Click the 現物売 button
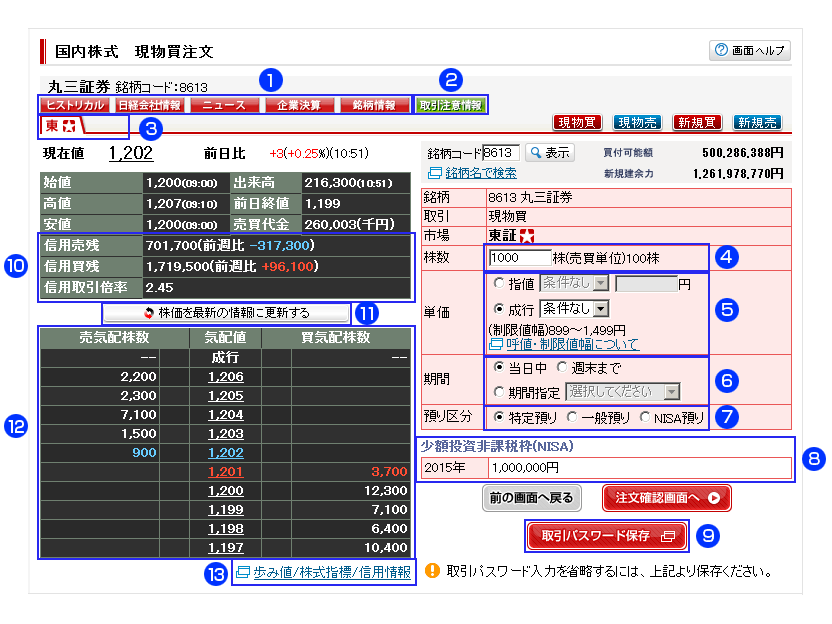The height and width of the screenshot is (624, 832). (x=637, y=123)
